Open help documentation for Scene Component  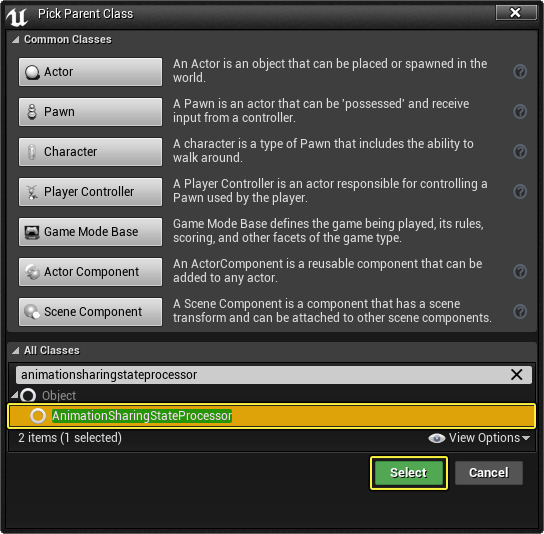click(x=520, y=311)
